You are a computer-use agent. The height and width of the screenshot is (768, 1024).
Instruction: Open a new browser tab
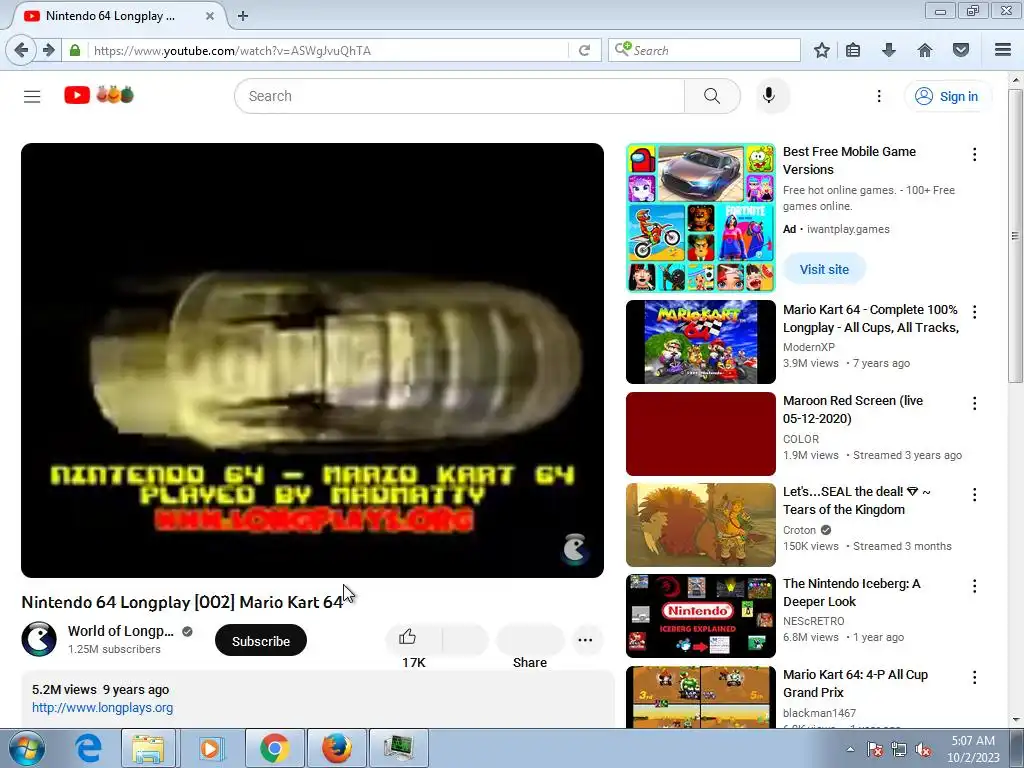tap(243, 16)
